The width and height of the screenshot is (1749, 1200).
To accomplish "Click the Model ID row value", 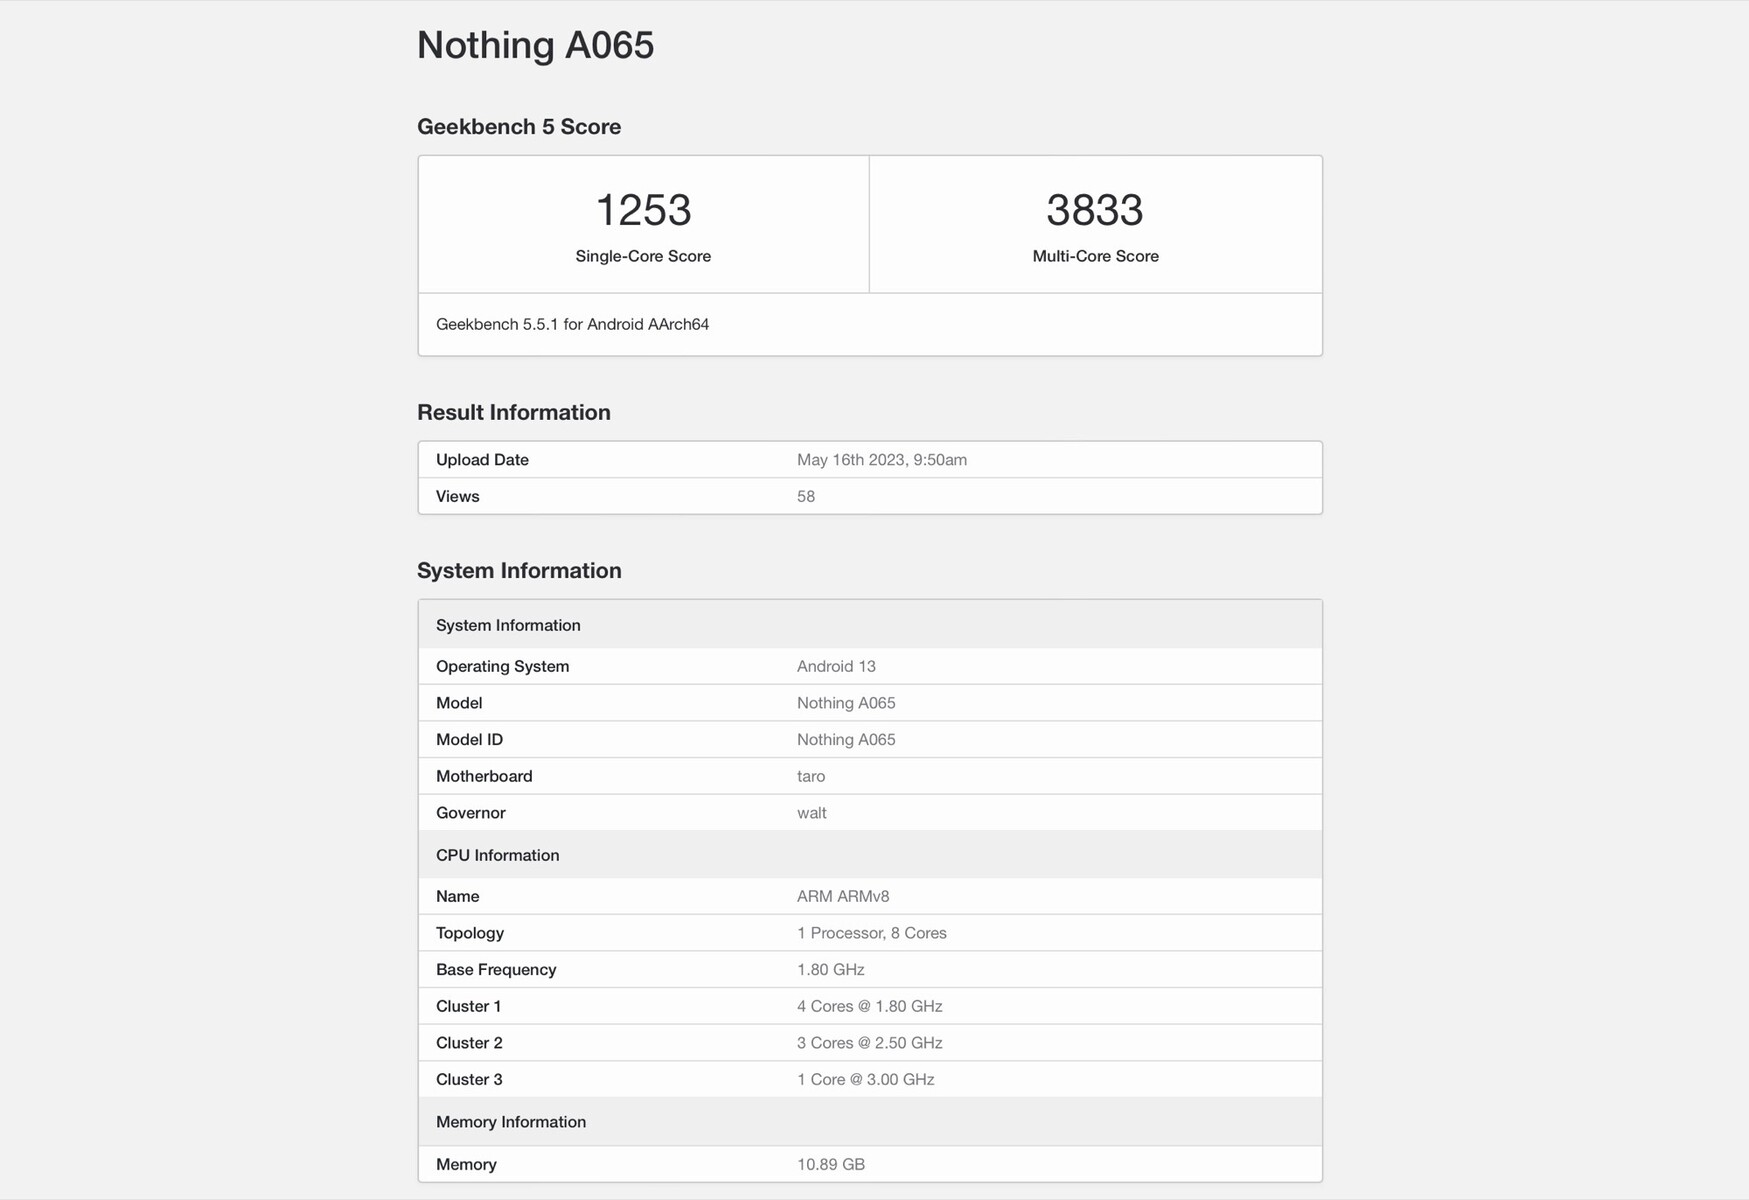I will click(x=846, y=740).
